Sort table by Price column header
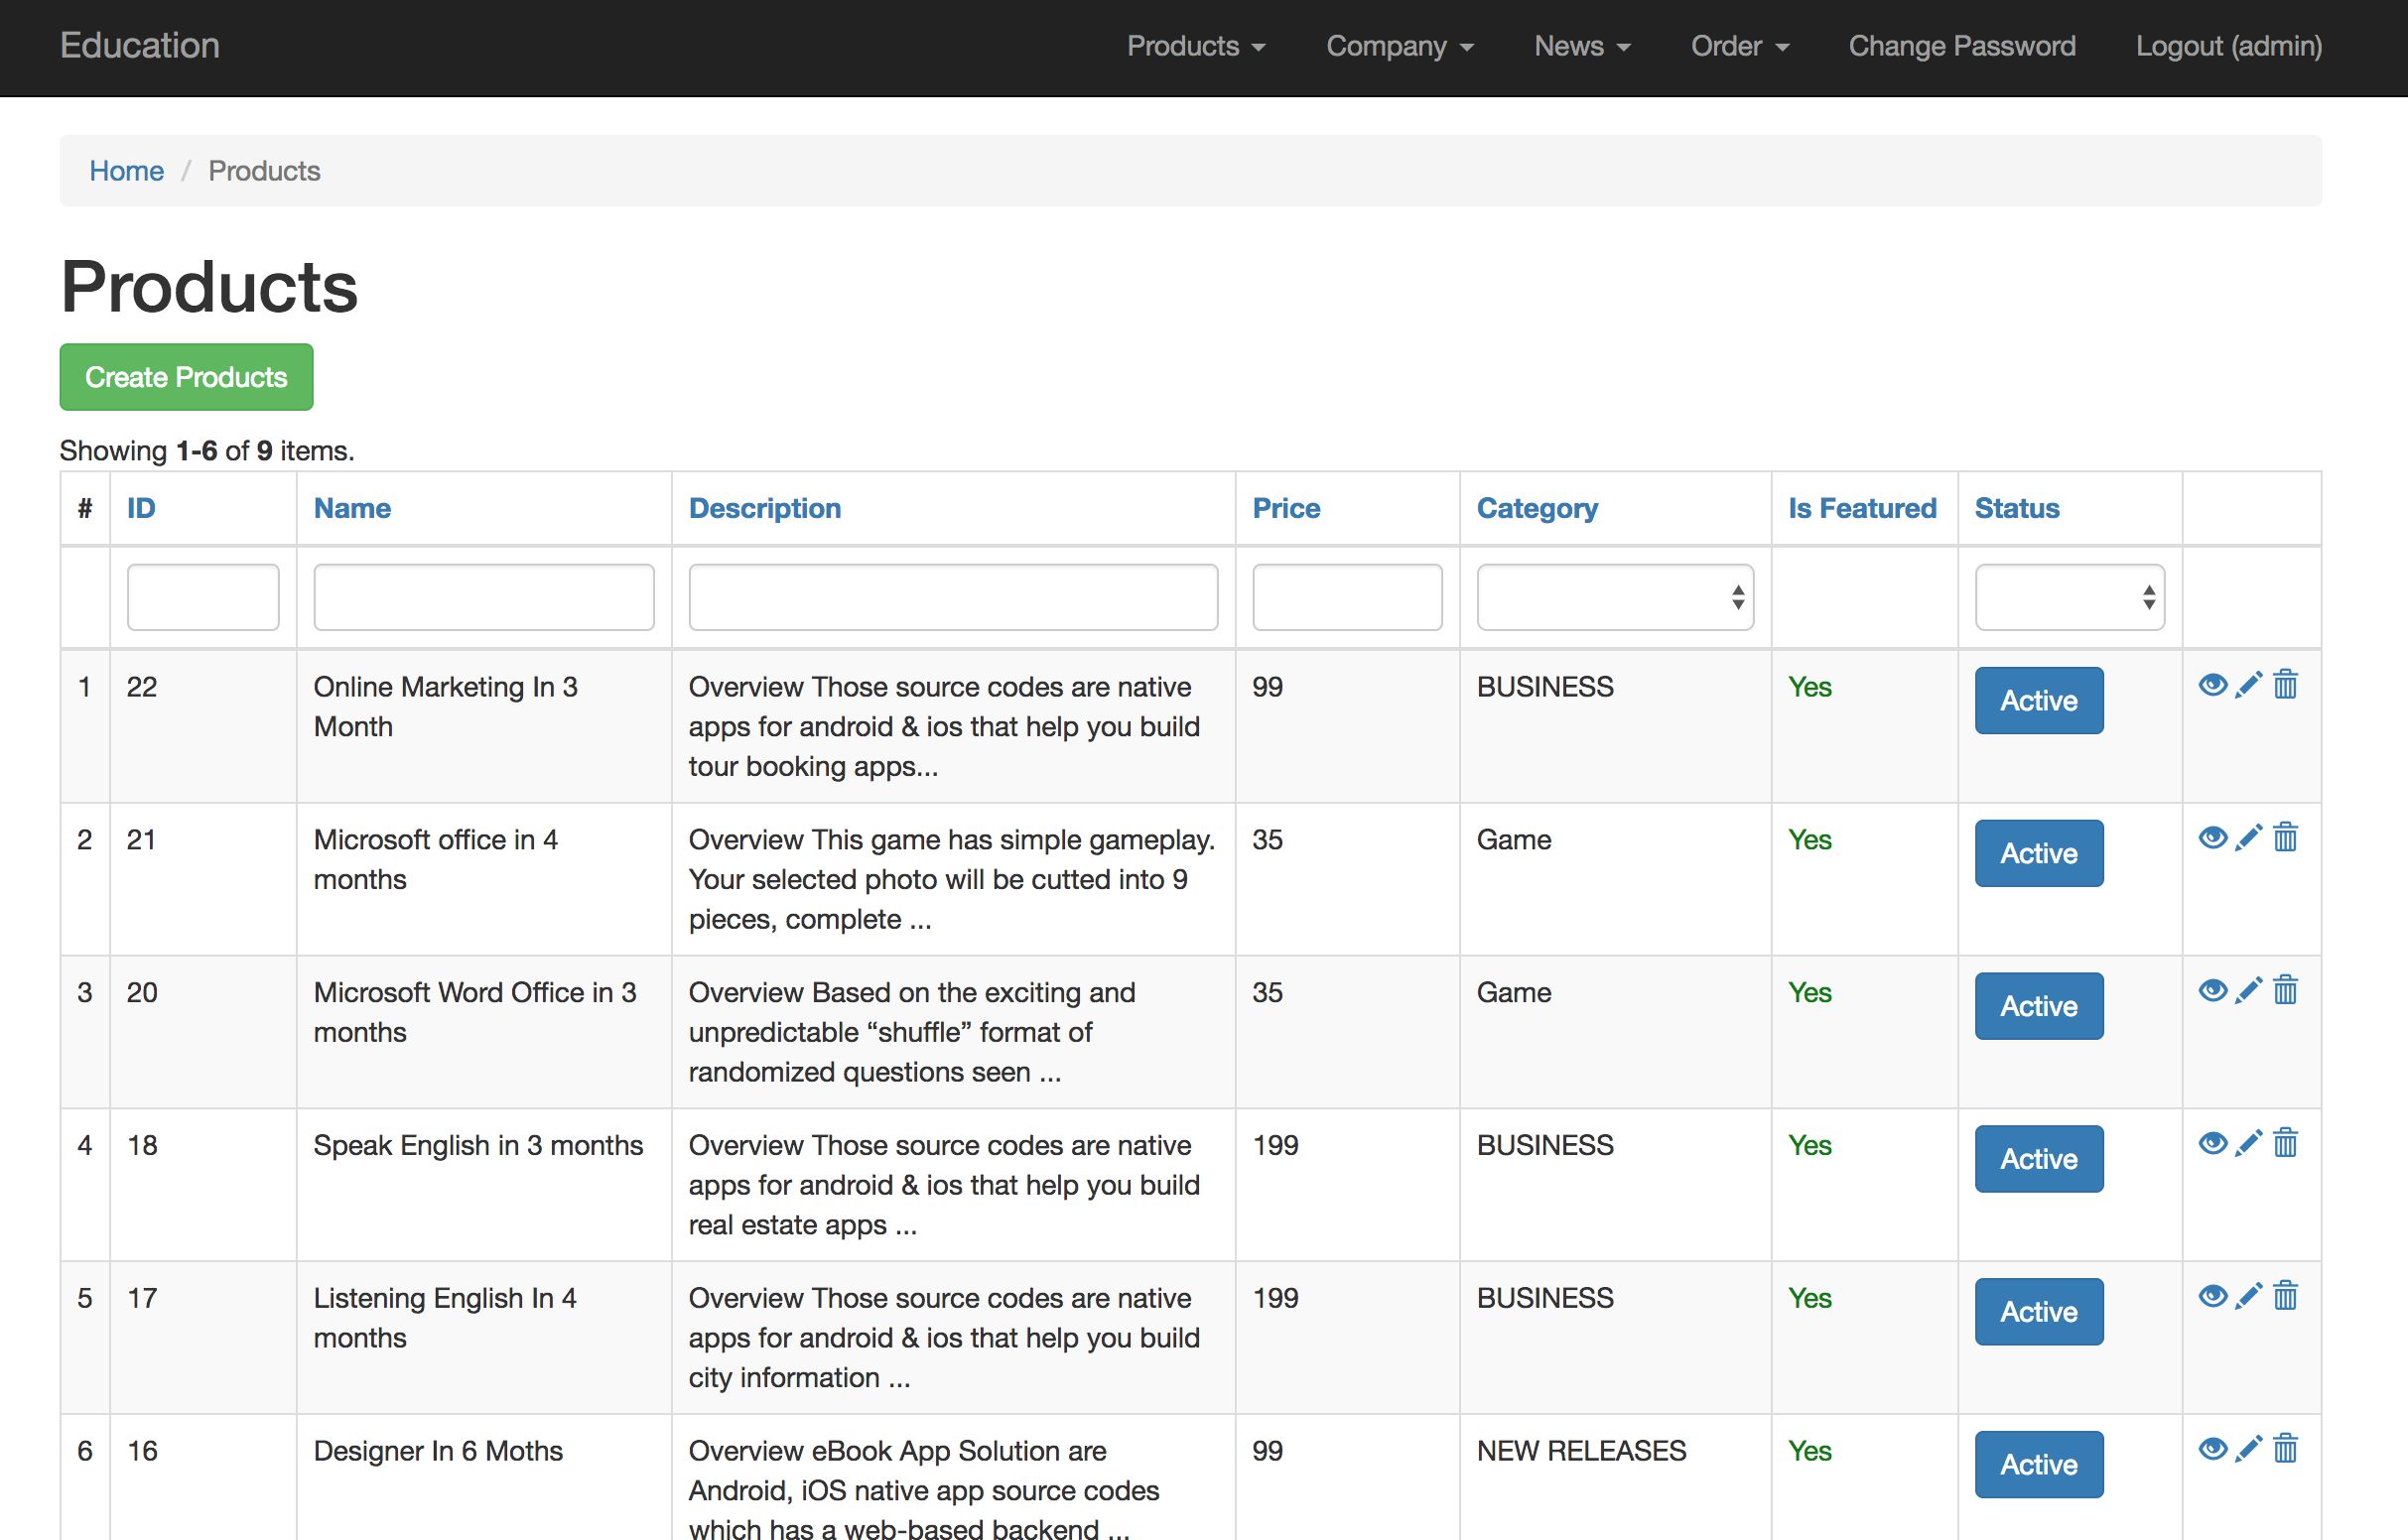Screen dimensions: 2408x1540 point(1285,508)
